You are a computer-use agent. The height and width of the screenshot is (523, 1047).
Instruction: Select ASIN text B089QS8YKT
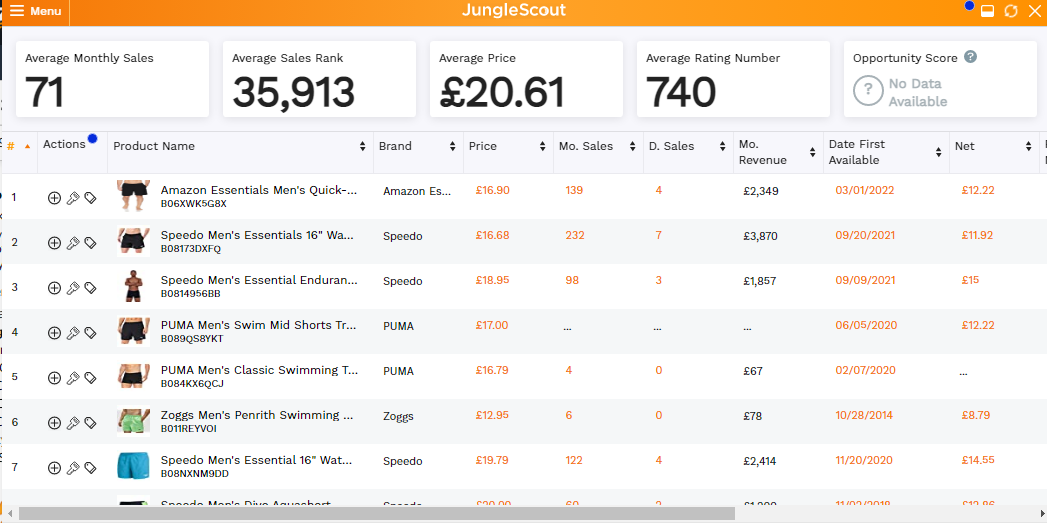[192, 339]
